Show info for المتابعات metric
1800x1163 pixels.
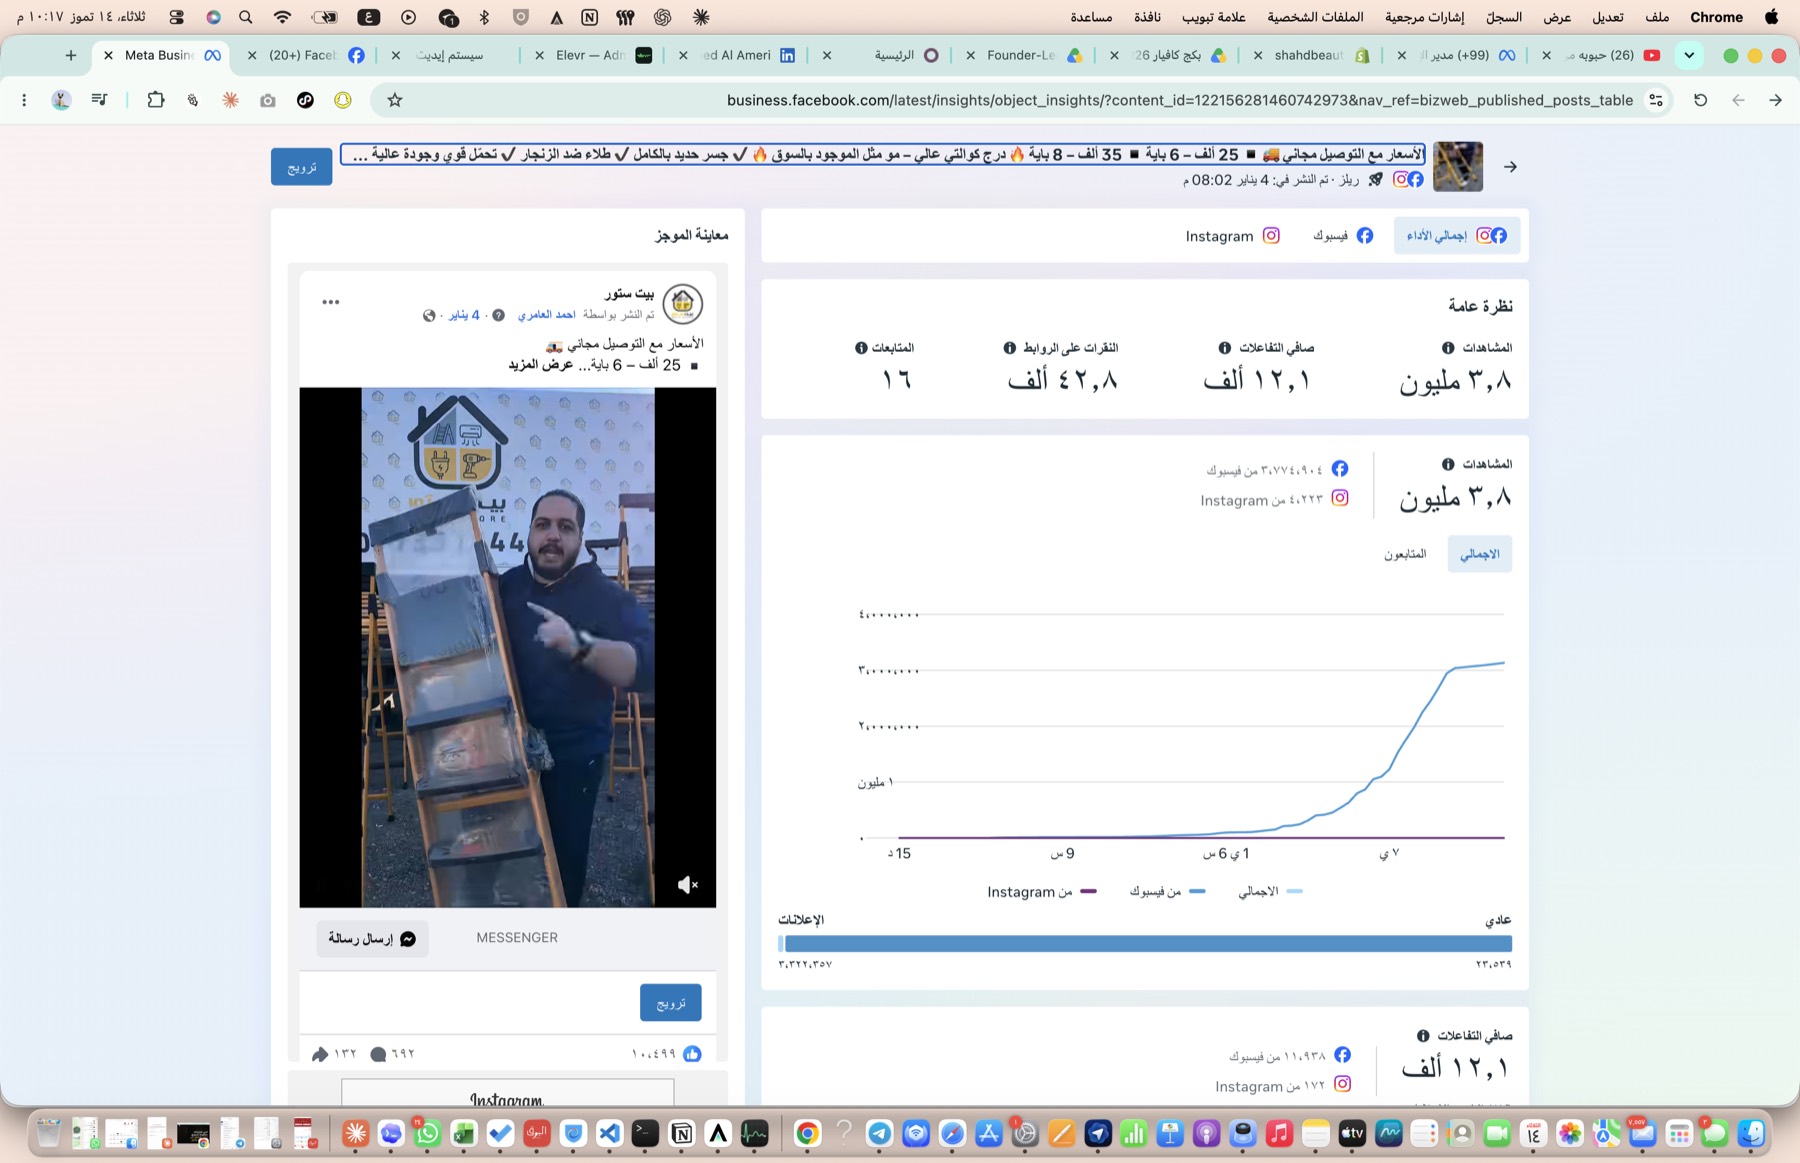pos(861,348)
